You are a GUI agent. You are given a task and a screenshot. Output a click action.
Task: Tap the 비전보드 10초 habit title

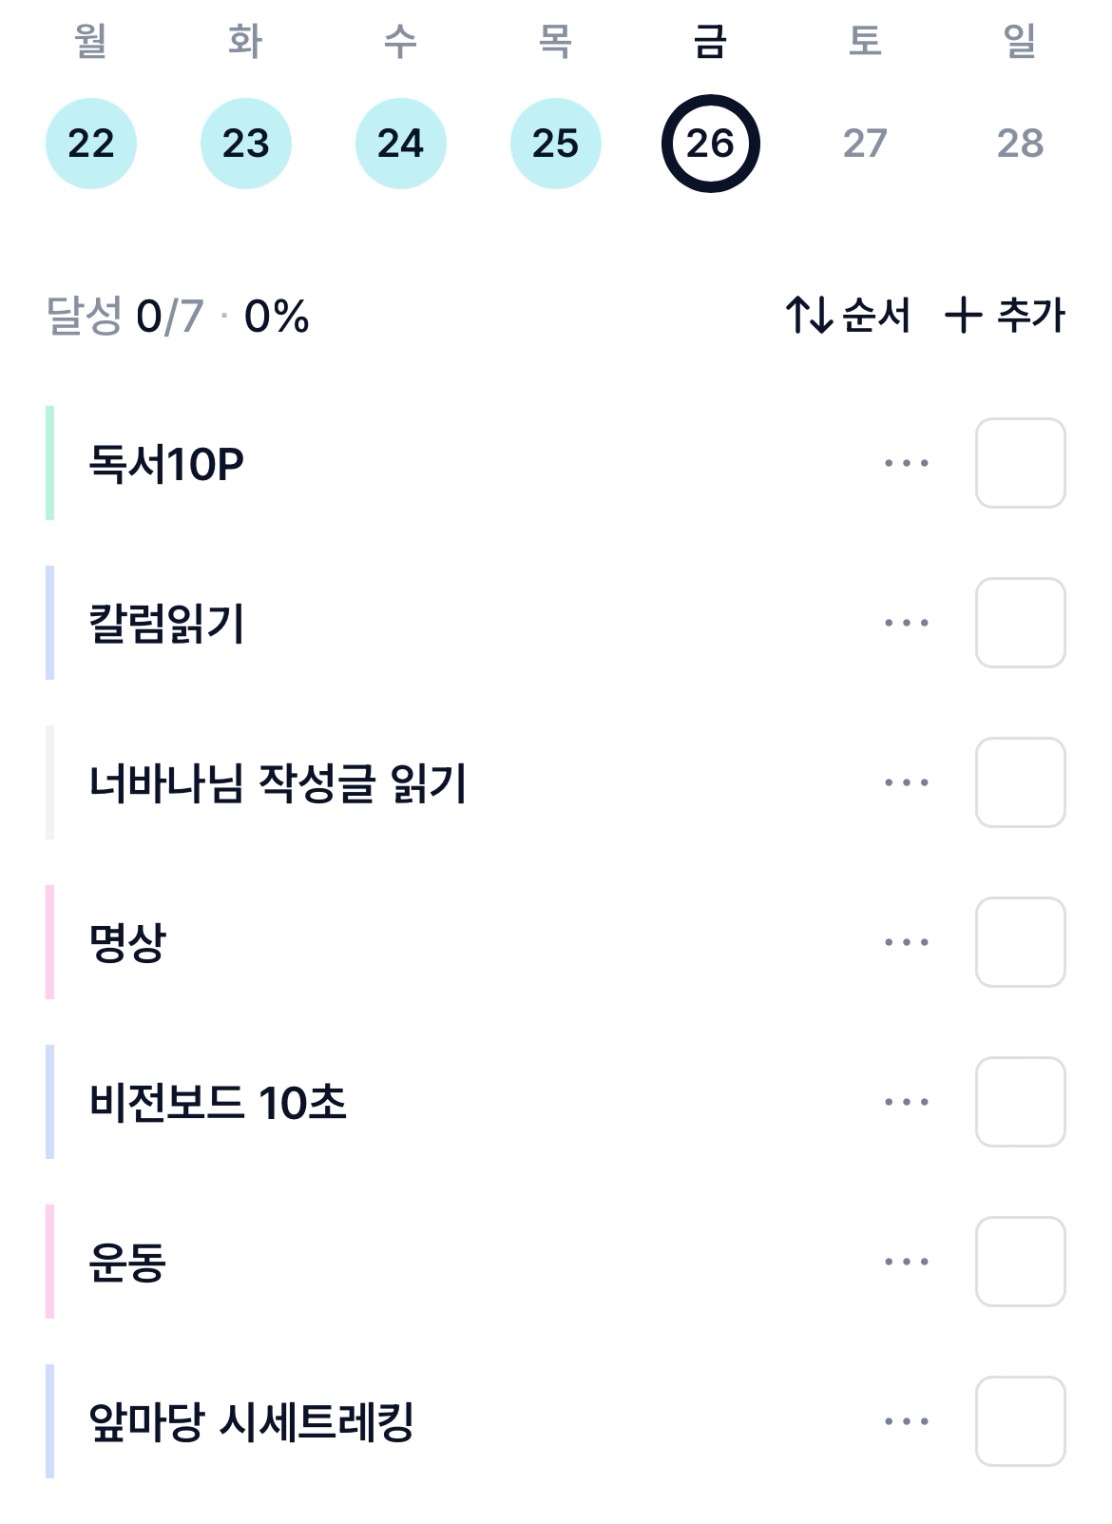click(x=217, y=1102)
